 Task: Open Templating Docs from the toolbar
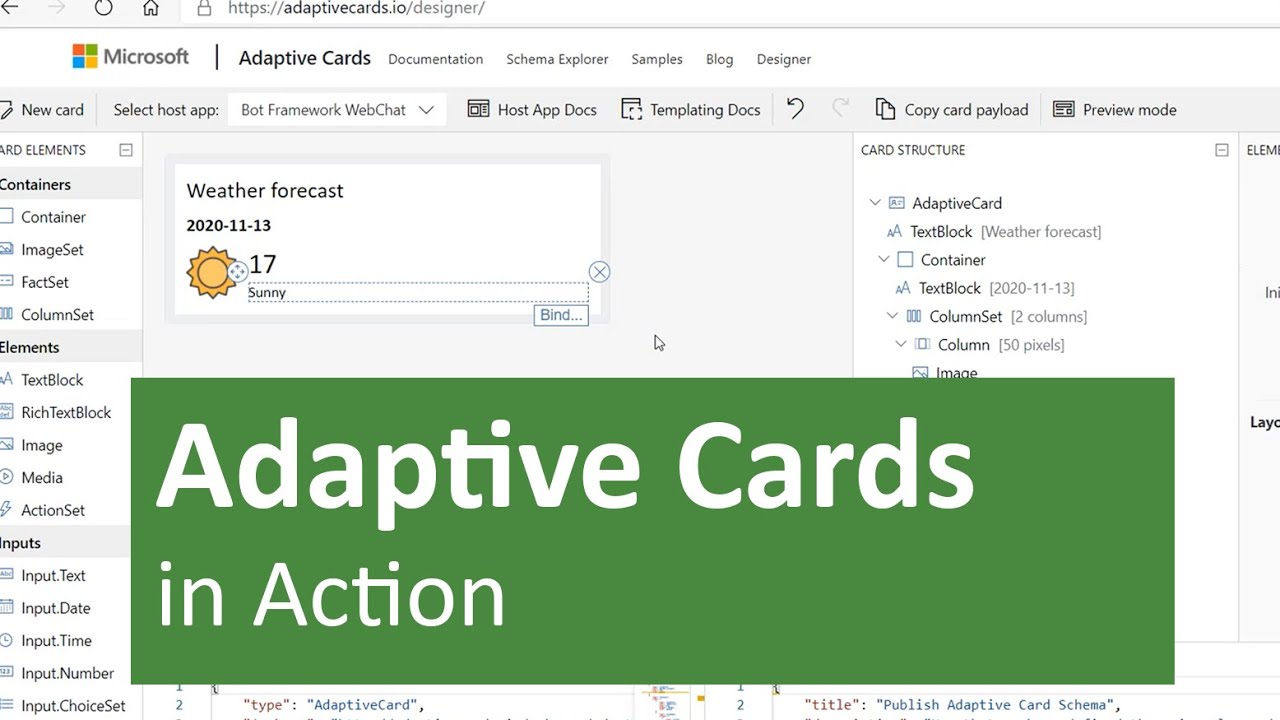tap(691, 109)
